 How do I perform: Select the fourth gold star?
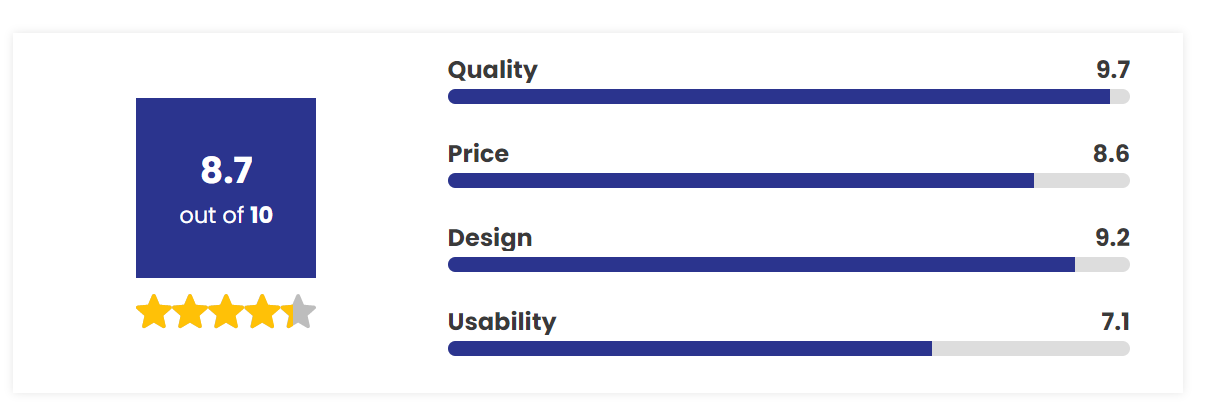tap(262, 312)
